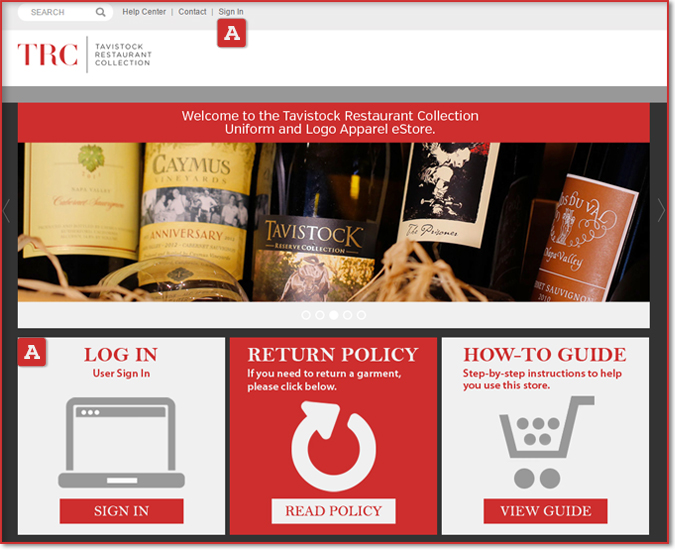Select the first carousel dot
This screenshot has height=550, width=675.
coord(306,315)
